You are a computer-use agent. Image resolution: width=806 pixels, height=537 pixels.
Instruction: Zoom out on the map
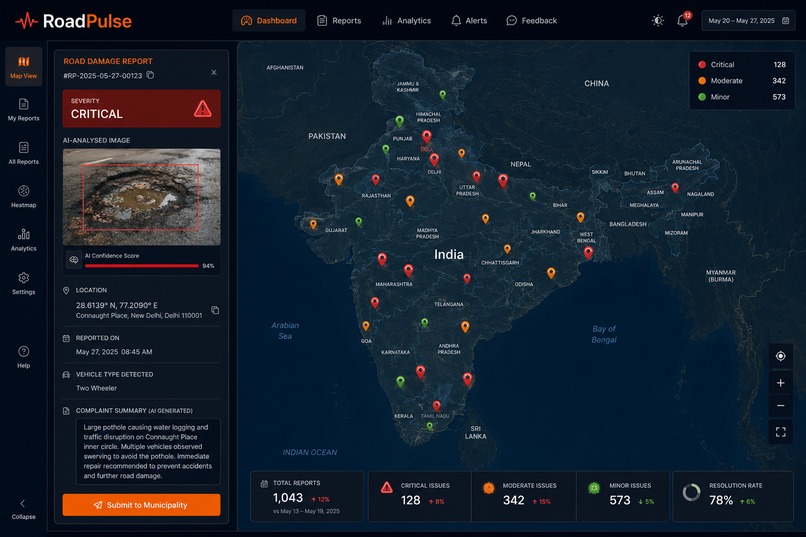click(780, 405)
